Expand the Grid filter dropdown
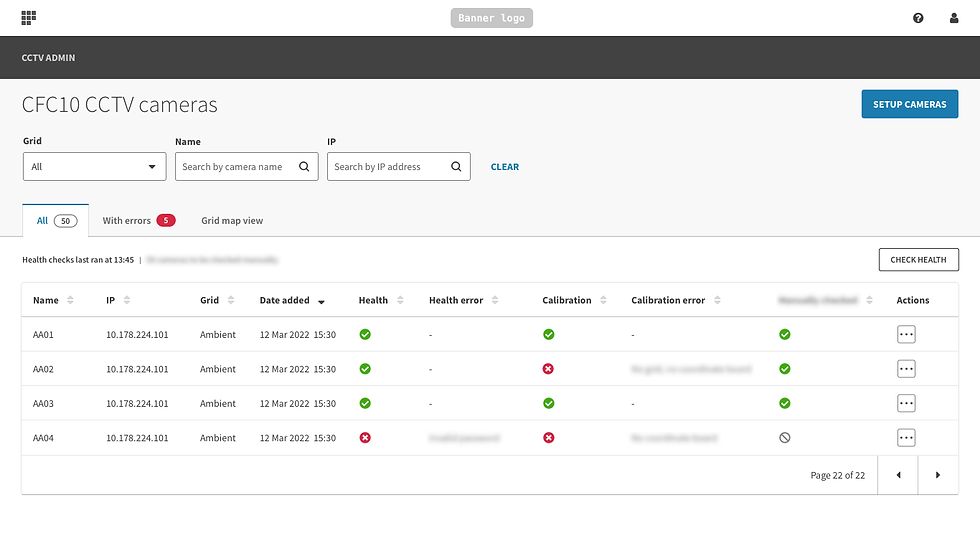 (94, 167)
